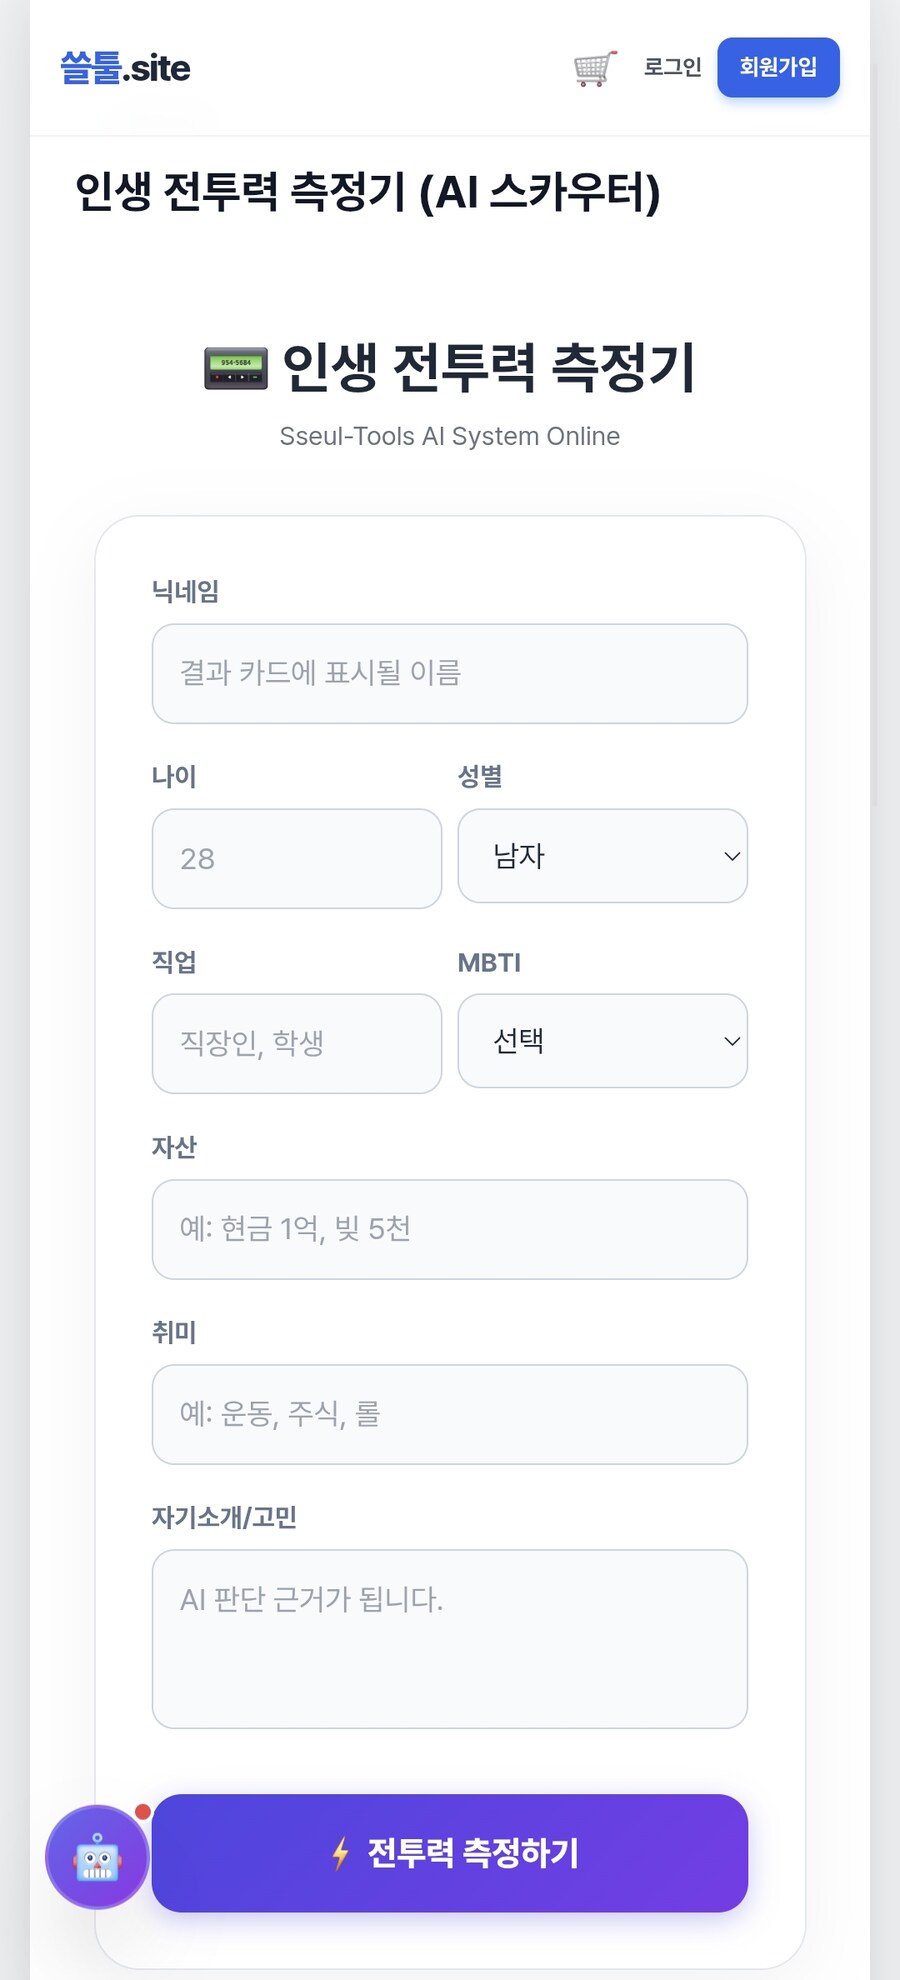Image resolution: width=900 pixels, height=1980 pixels.
Task: Click the robot chatbot icon
Action: 96,1856
